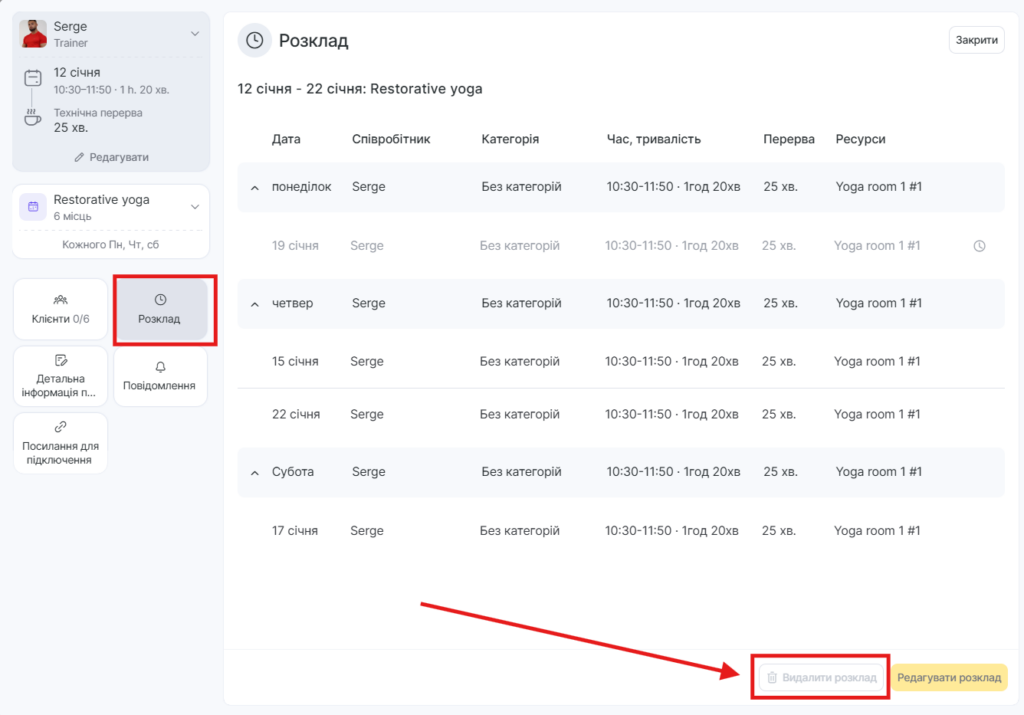Screen dimensions: 1024x715
Task: Open Посилання для підключення link tile
Action: [x=60, y=443]
